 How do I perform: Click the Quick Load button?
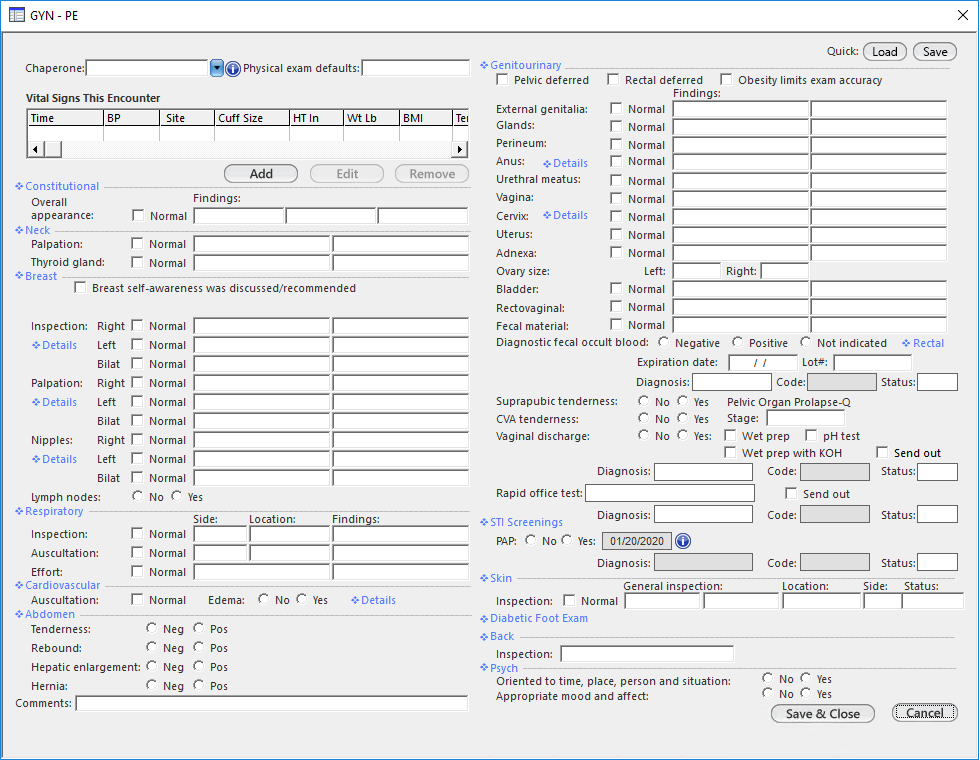tap(884, 52)
